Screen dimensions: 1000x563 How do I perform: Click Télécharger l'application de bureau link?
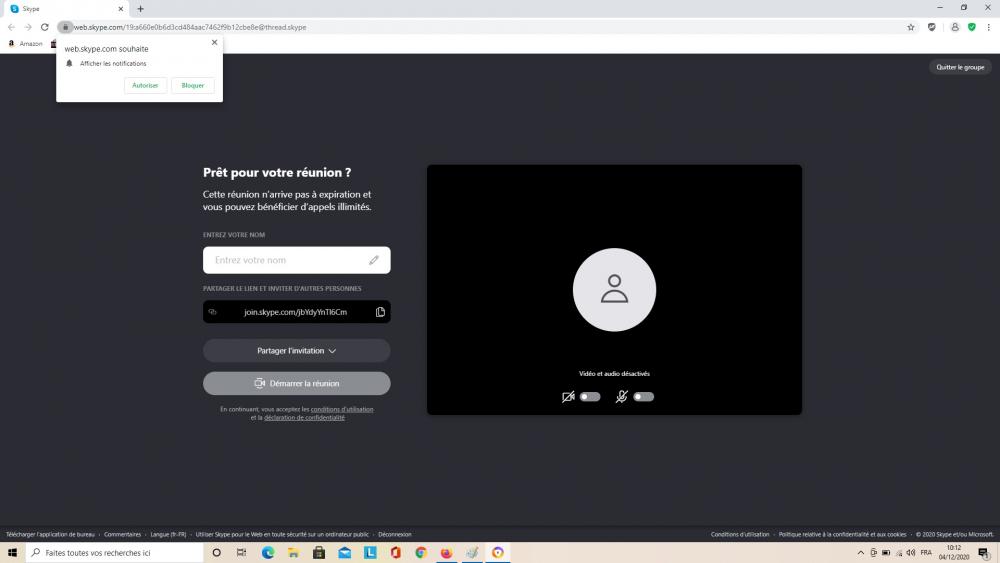click(x=50, y=534)
